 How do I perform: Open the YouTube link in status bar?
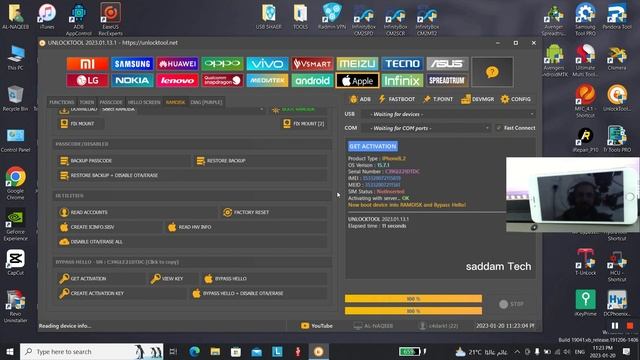pos(317,326)
